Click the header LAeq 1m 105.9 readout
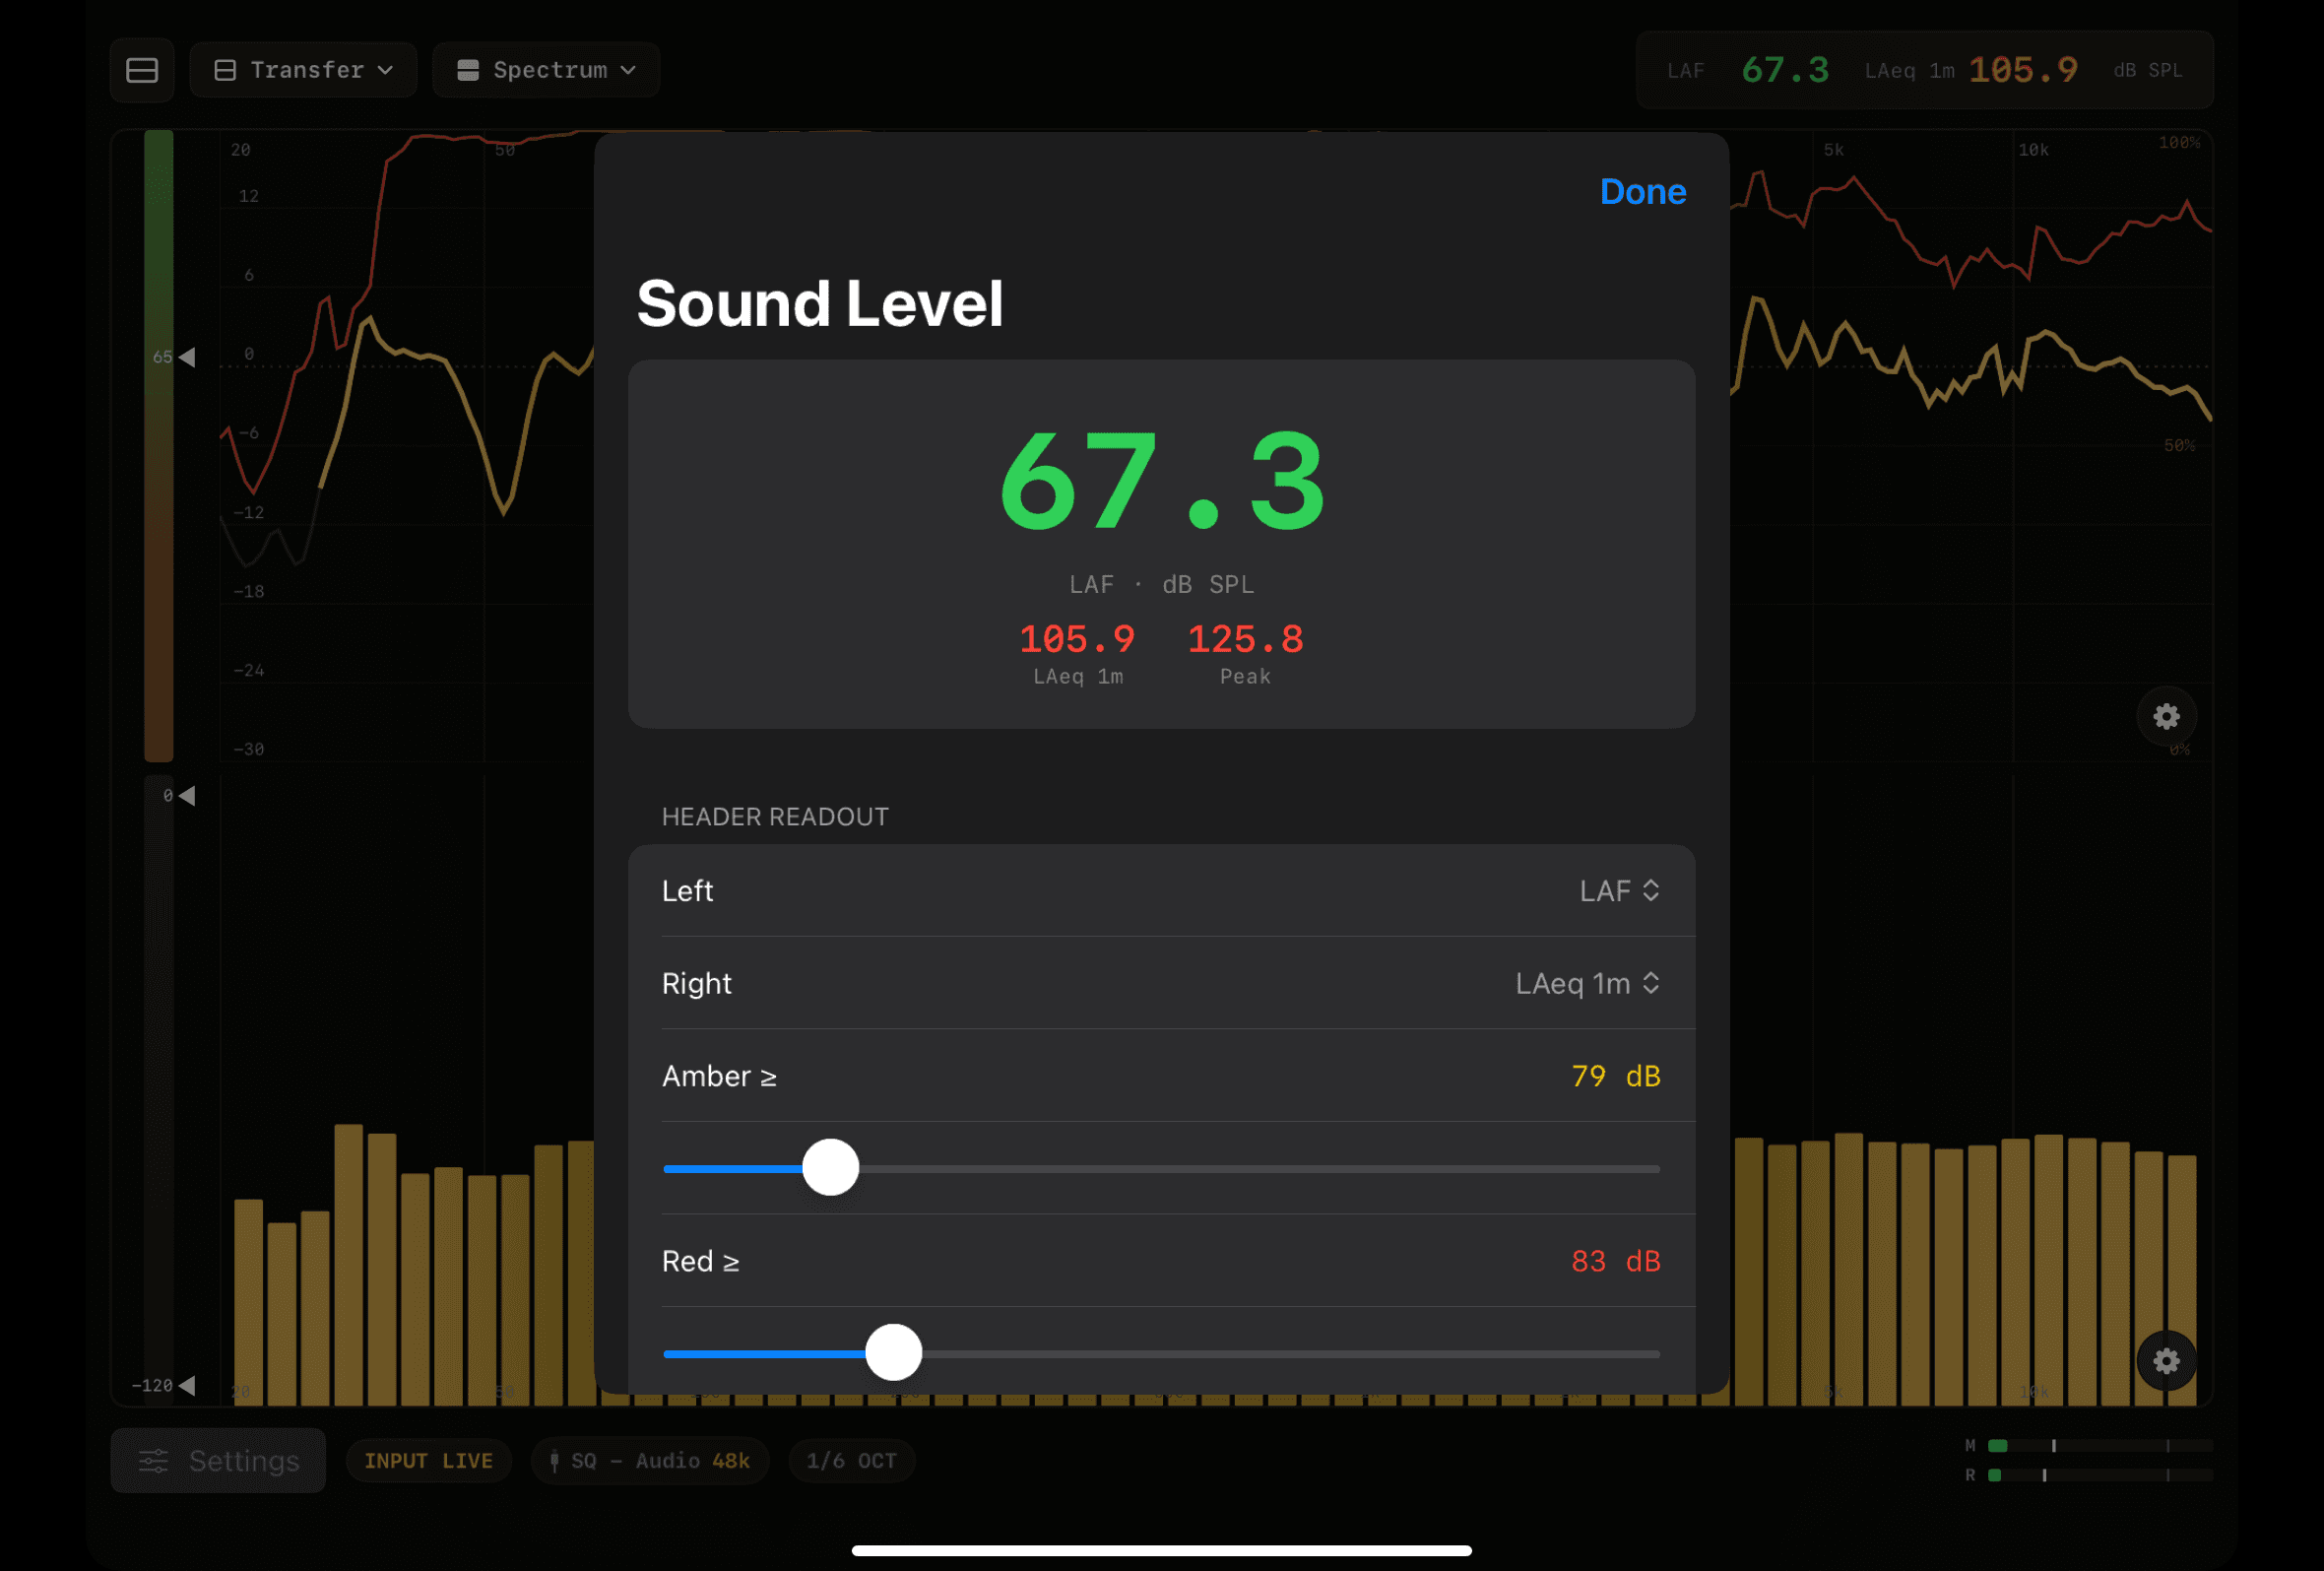2324x1571 pixels. [1971, 70]
